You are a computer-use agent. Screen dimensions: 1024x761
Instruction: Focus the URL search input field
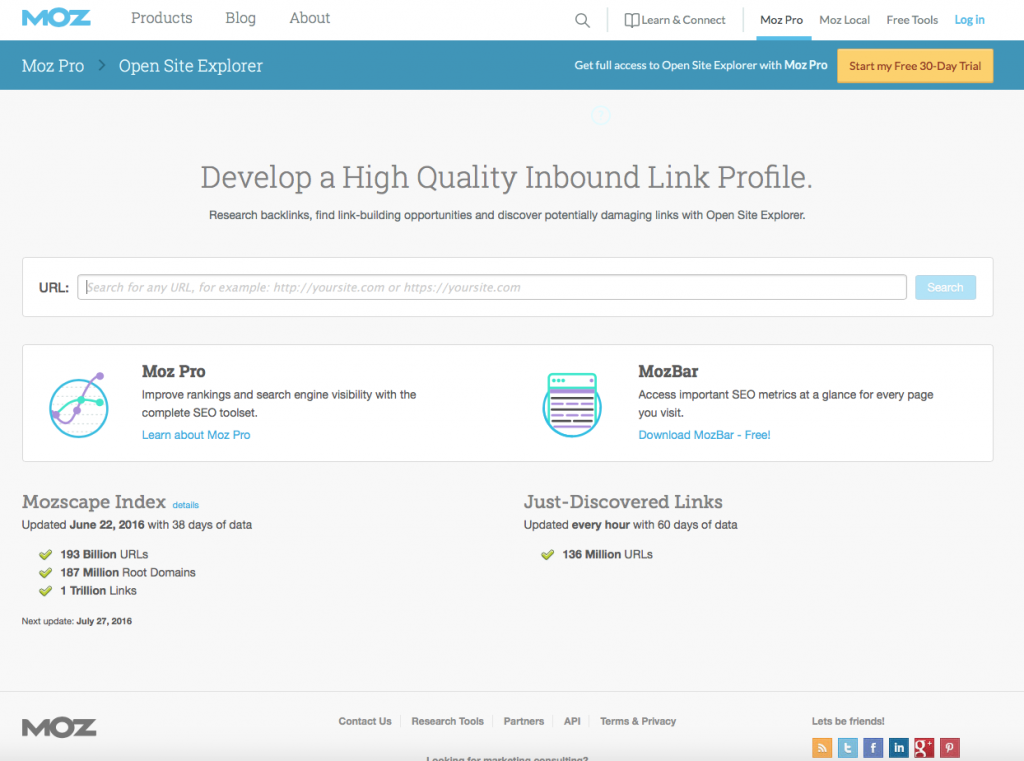tap(492, 287)
